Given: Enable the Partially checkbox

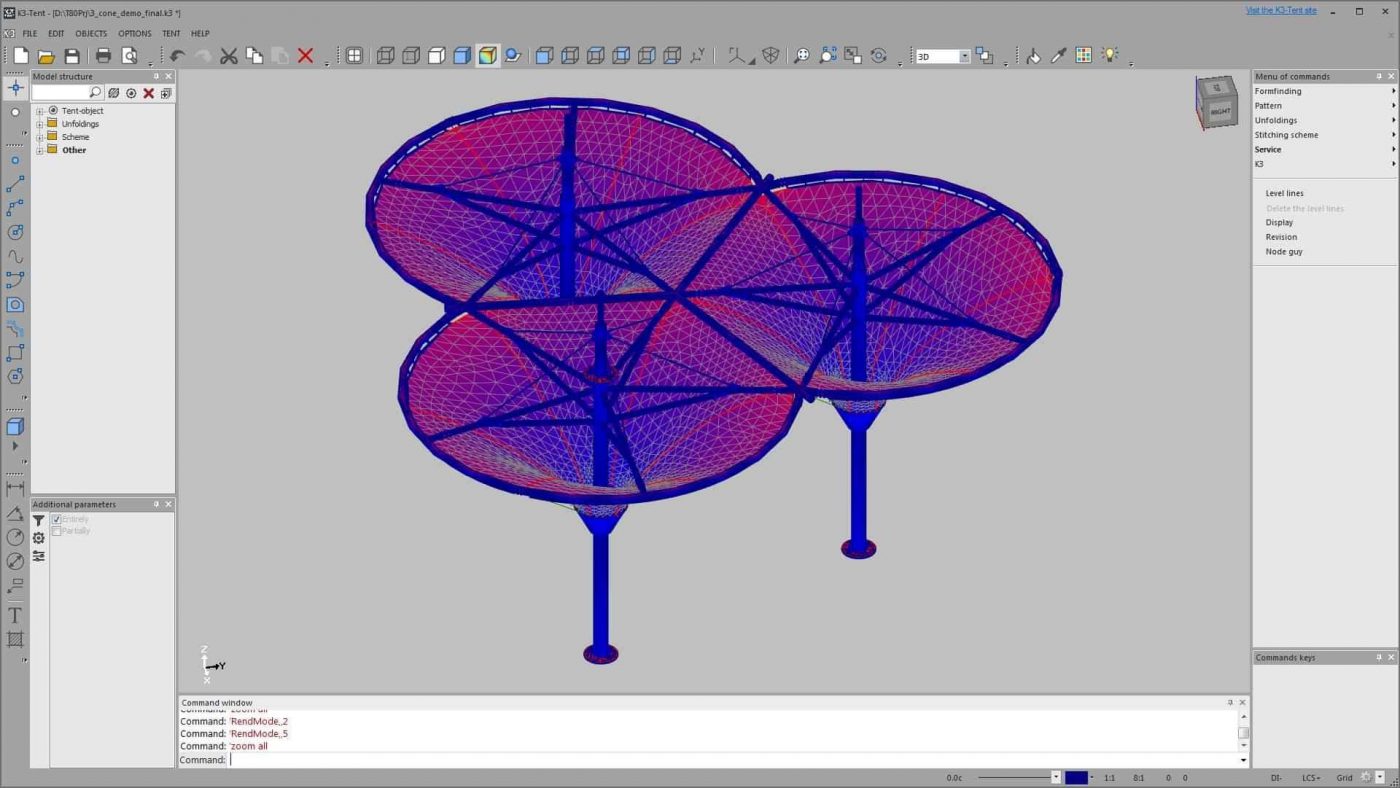Looking at the screenshot, I should pyautogui.click(x=57, y=531).
